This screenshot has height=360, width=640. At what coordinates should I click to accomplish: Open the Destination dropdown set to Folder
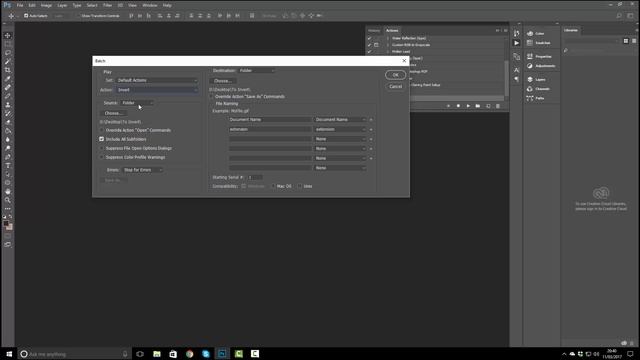point(256,71)
